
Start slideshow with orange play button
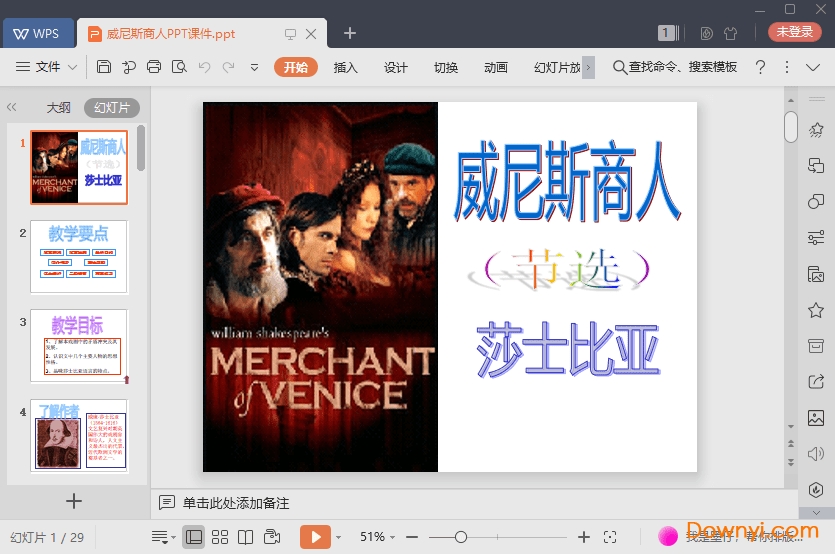315,537
